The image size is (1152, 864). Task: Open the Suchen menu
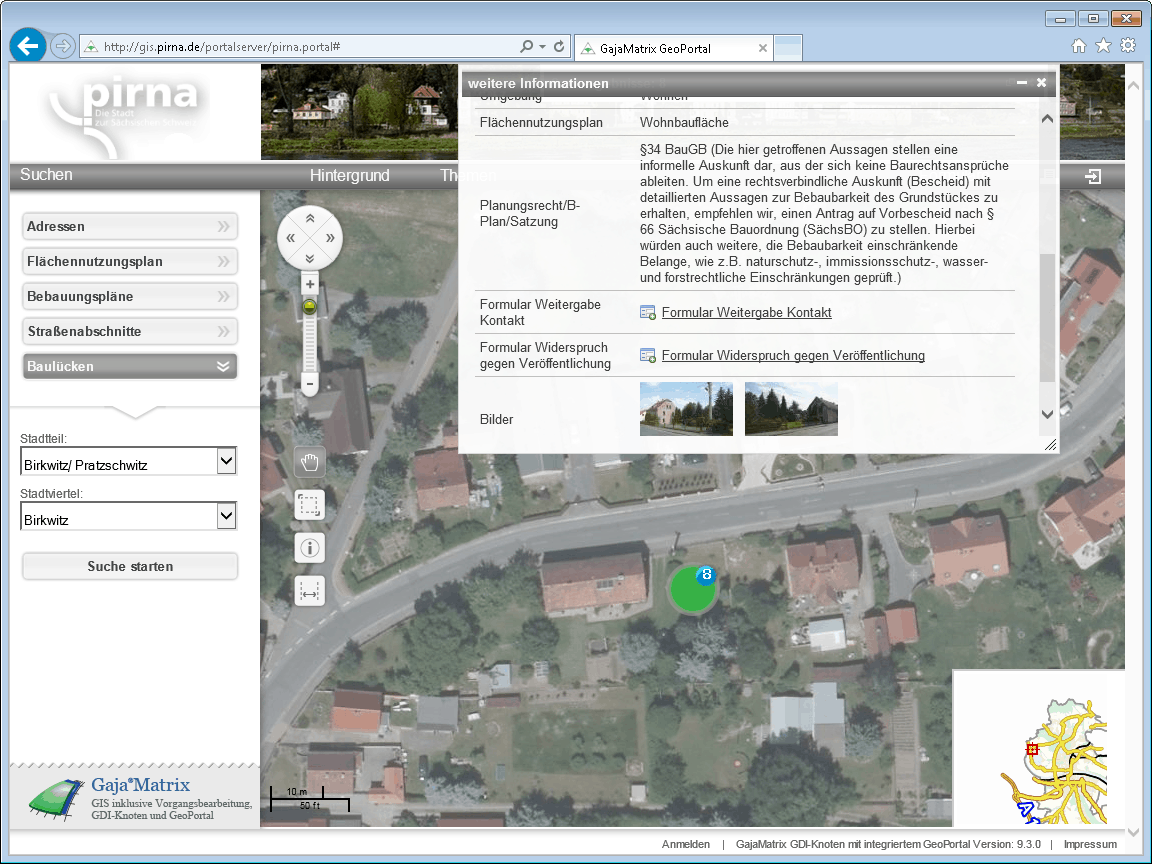(x=46, y=175)
